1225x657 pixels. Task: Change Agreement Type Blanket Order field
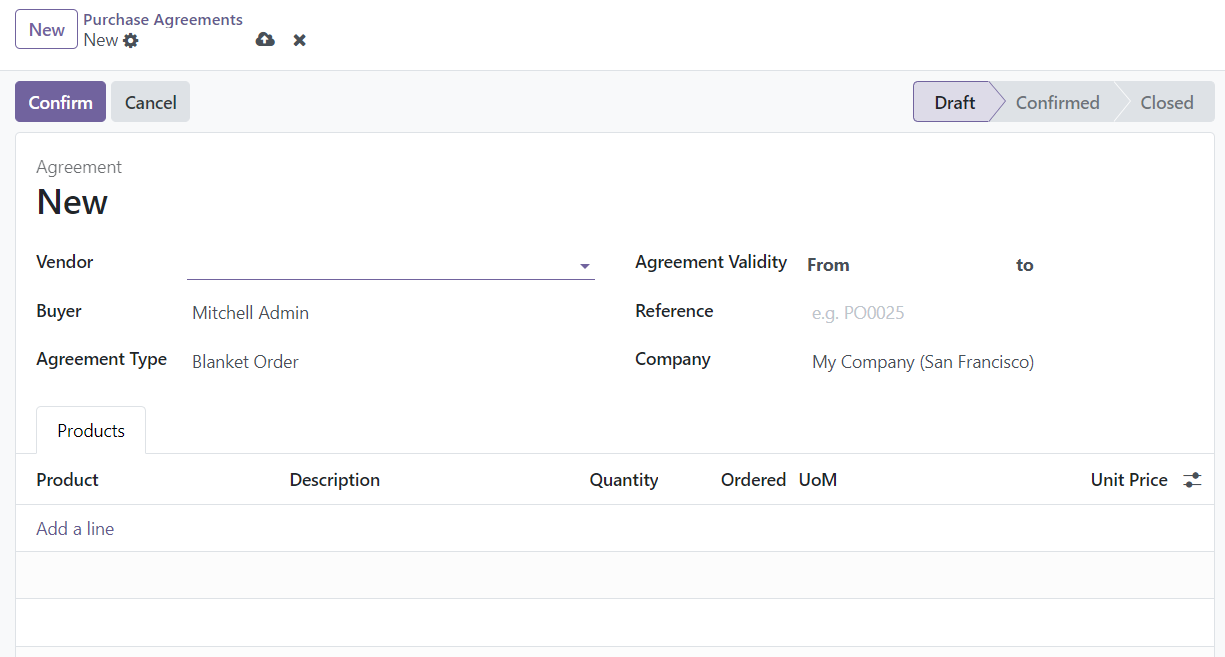pyautogui.click(x=390, y=362)
